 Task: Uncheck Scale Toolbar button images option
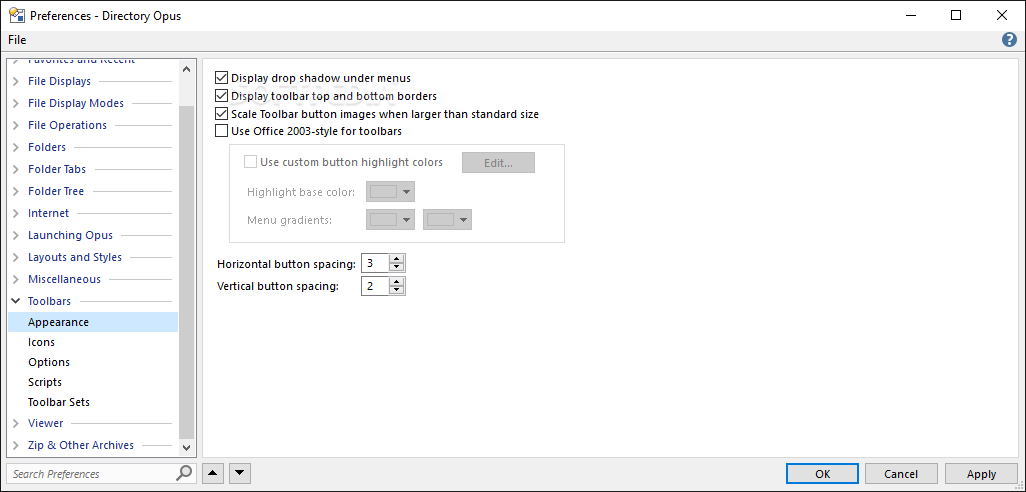point(222,114)
